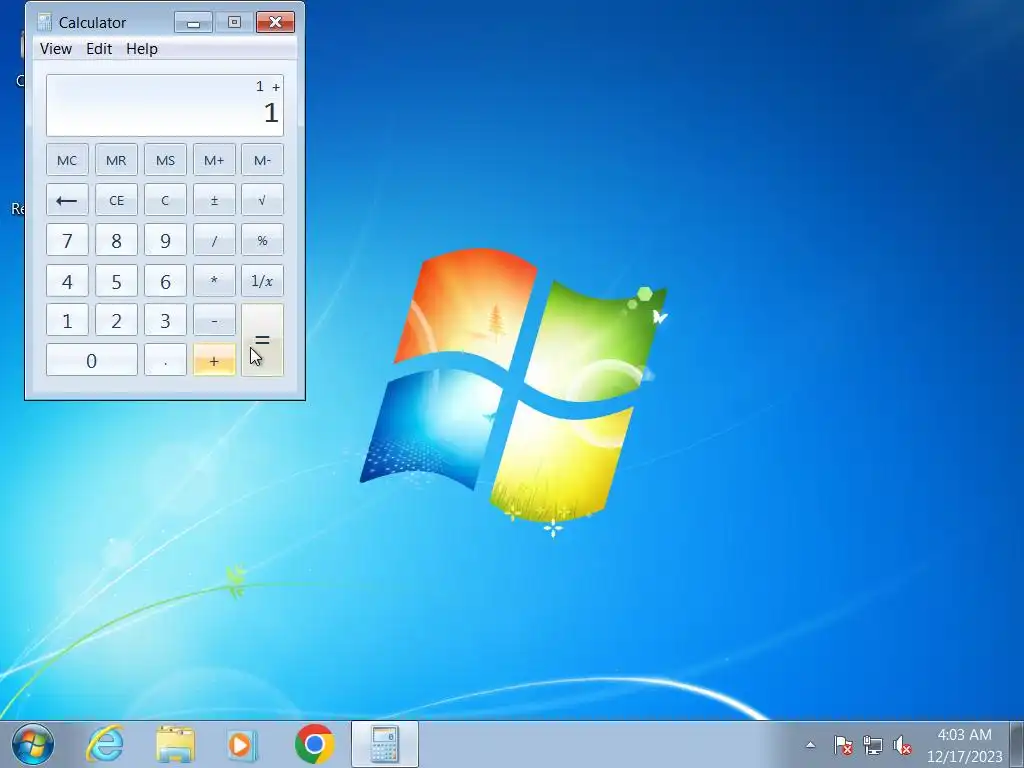Open Windows Explorer folder on taskbar
Screen dimensions: 1024x768
click(x=175, y=744)
